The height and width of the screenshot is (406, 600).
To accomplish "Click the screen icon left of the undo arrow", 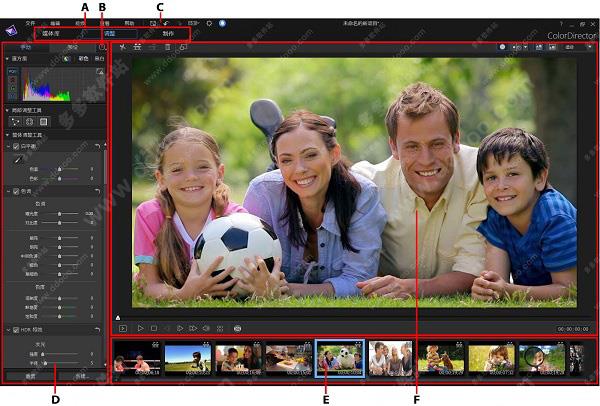I will point(153,23).
